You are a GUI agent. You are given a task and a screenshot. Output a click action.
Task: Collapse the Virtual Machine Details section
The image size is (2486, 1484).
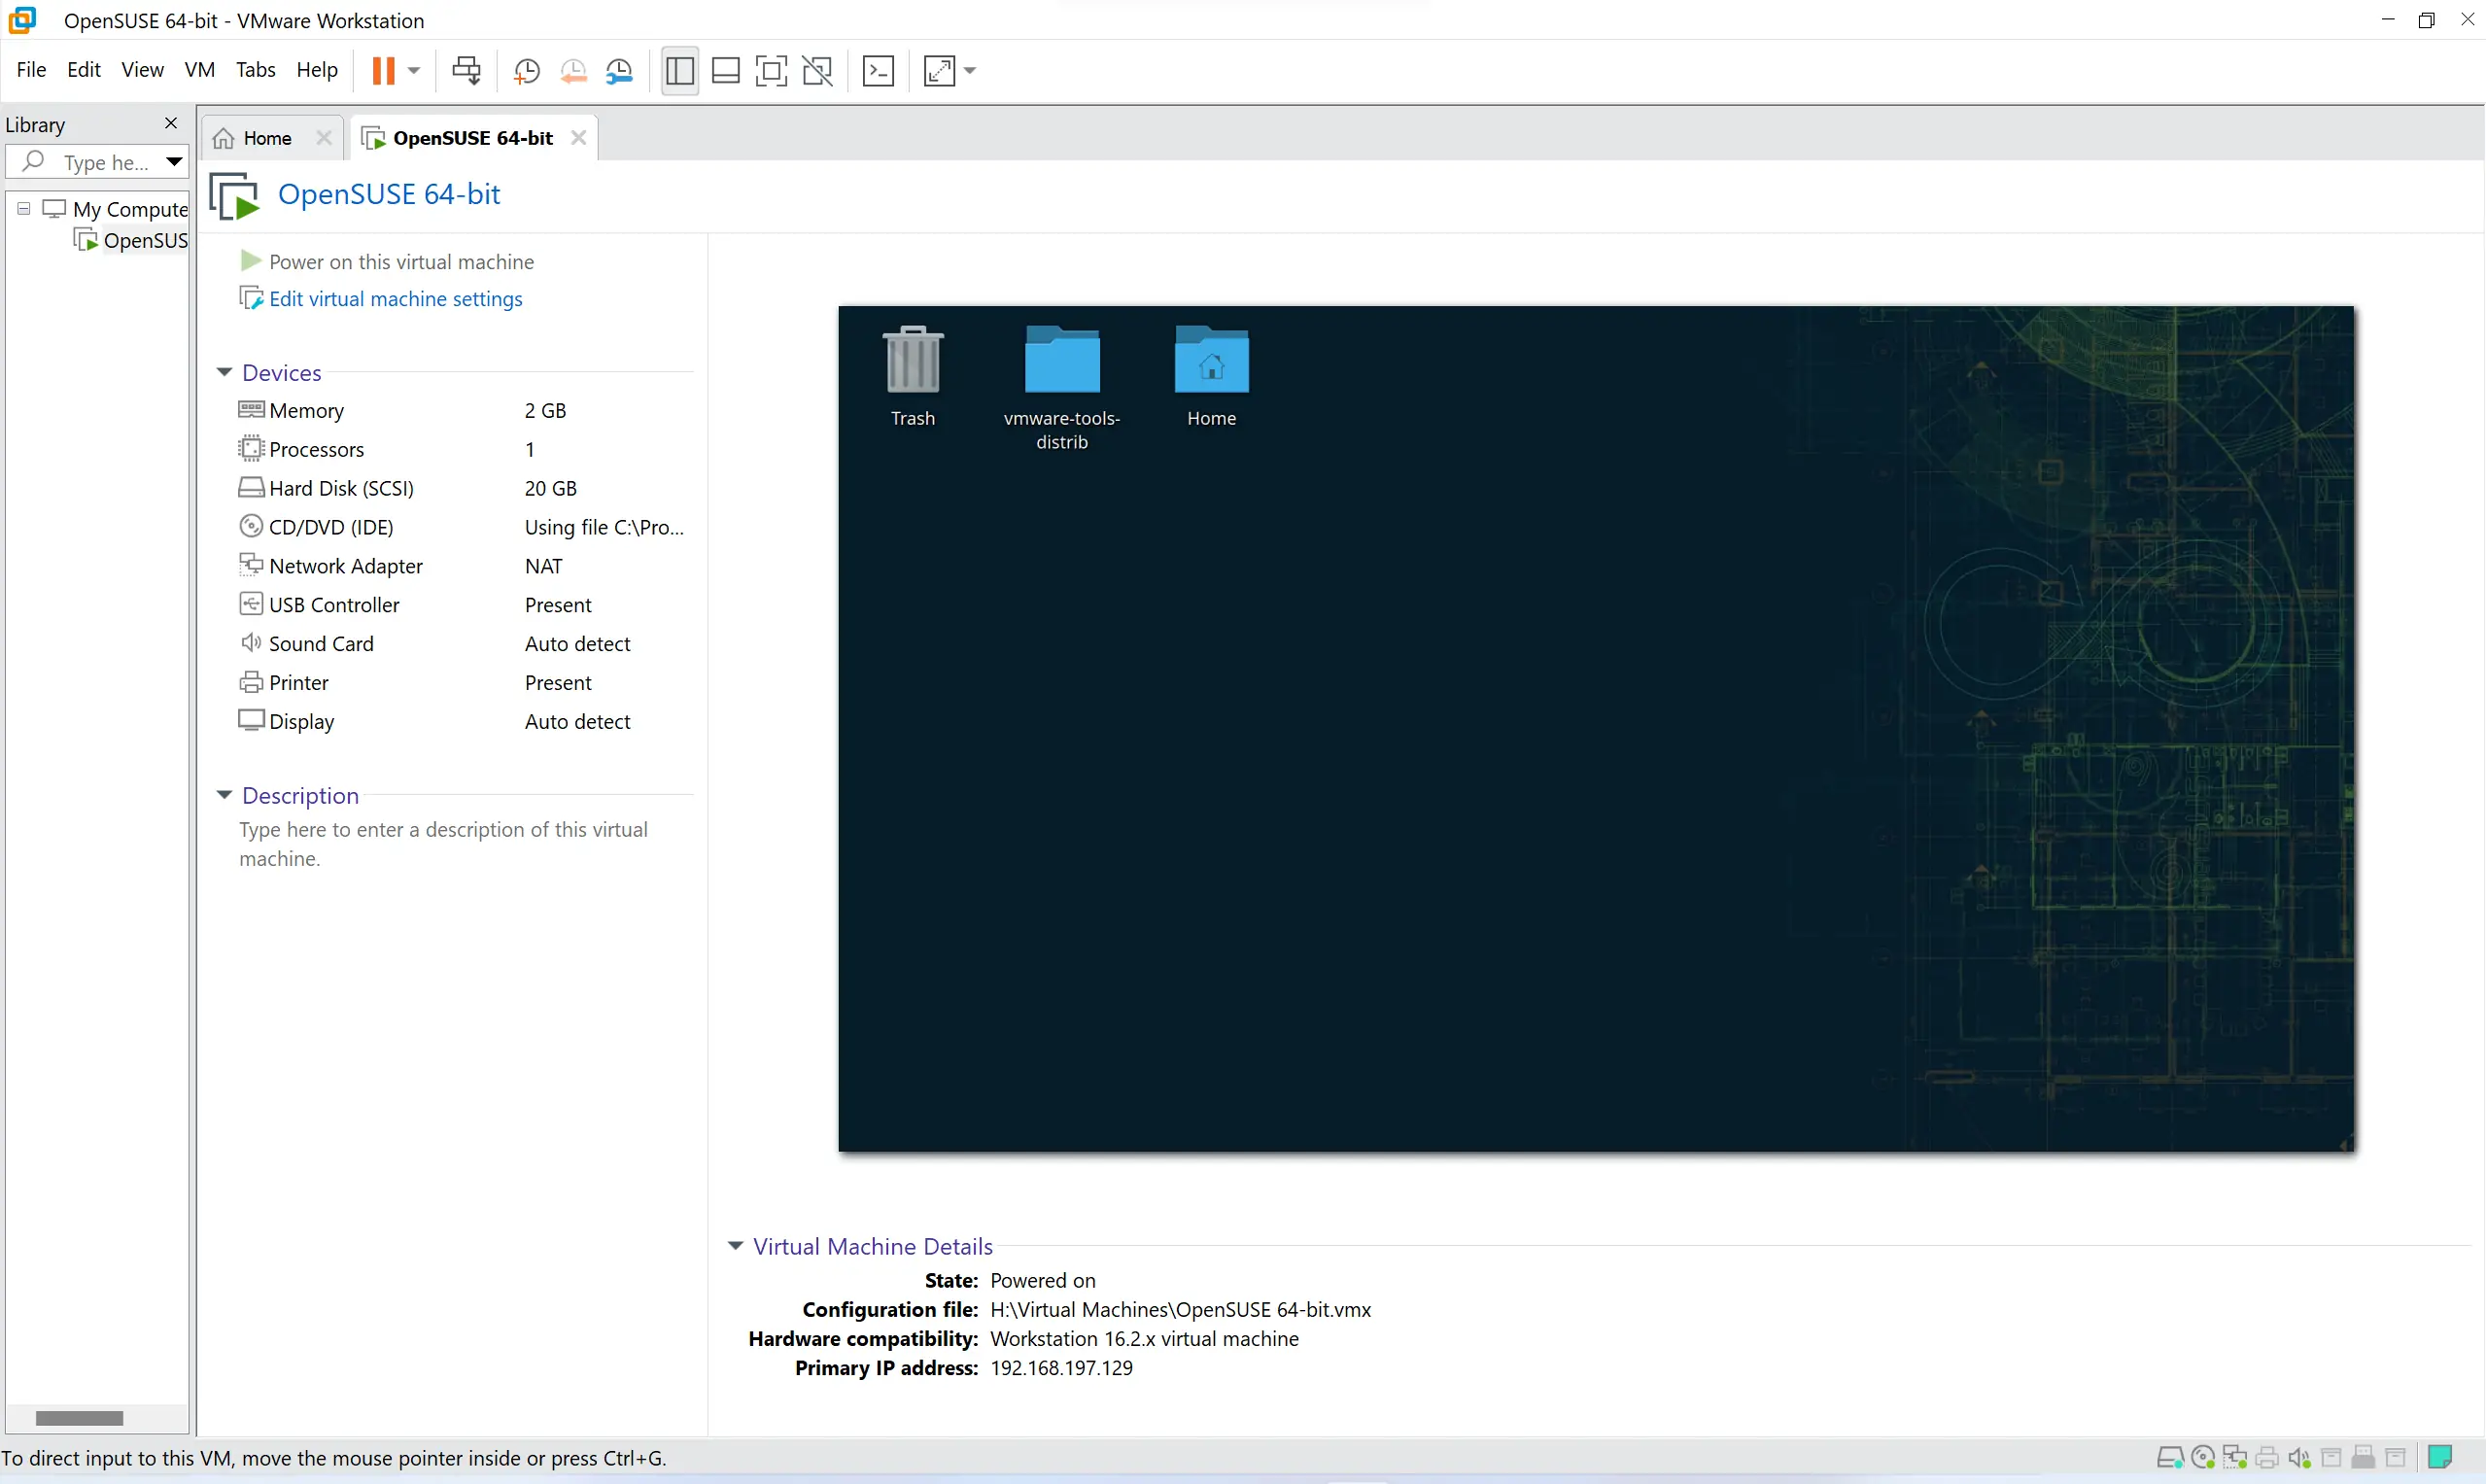pos(735,1246)
